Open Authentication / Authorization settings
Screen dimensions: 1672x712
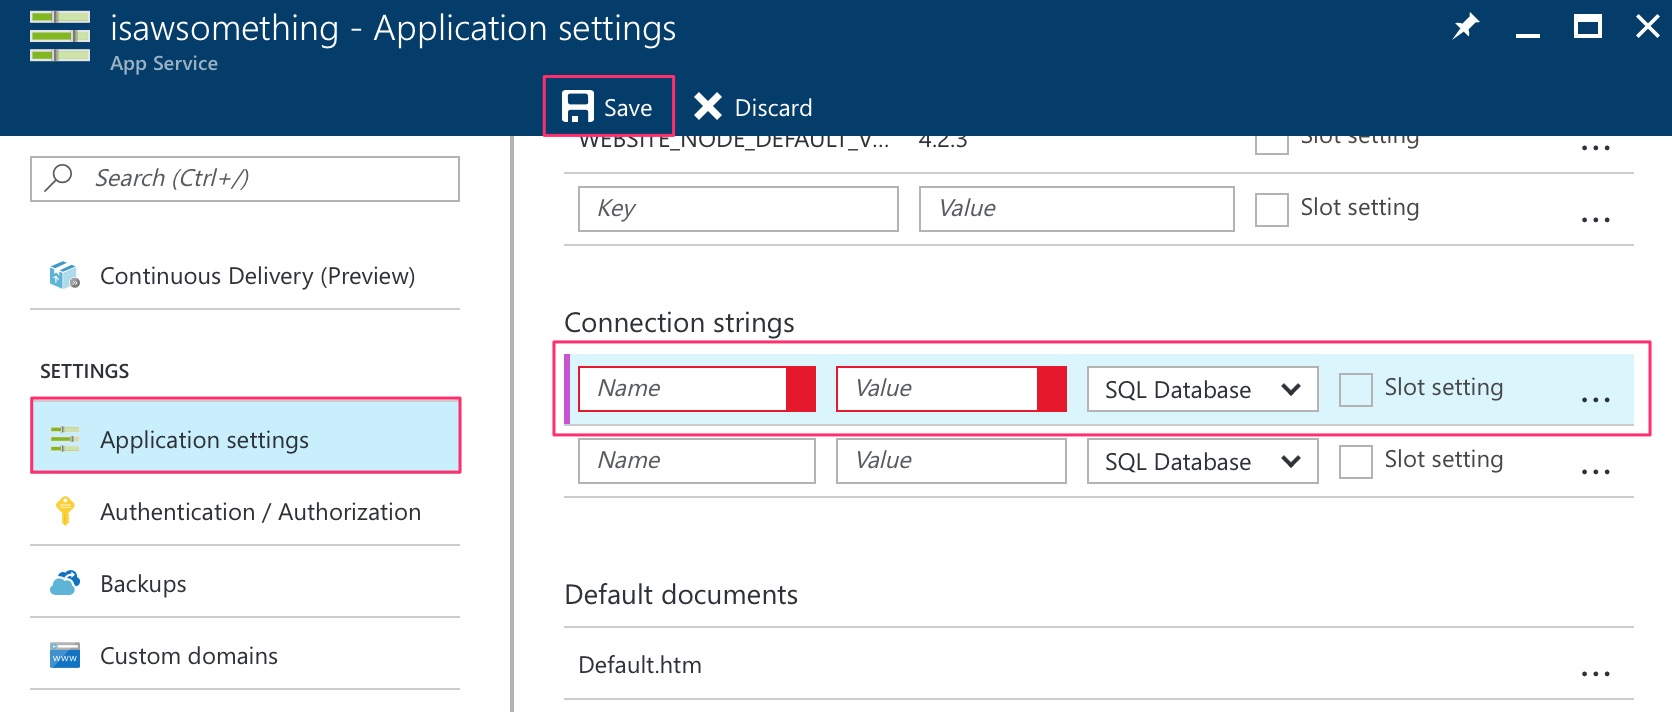[245, 511]
